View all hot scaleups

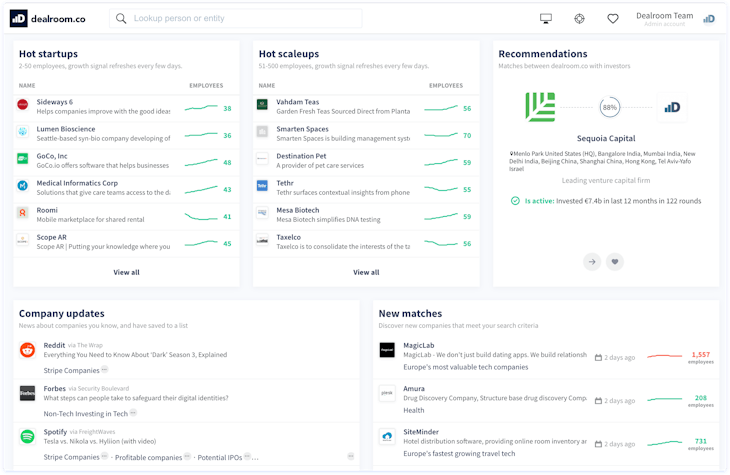[x=366, y=272]
